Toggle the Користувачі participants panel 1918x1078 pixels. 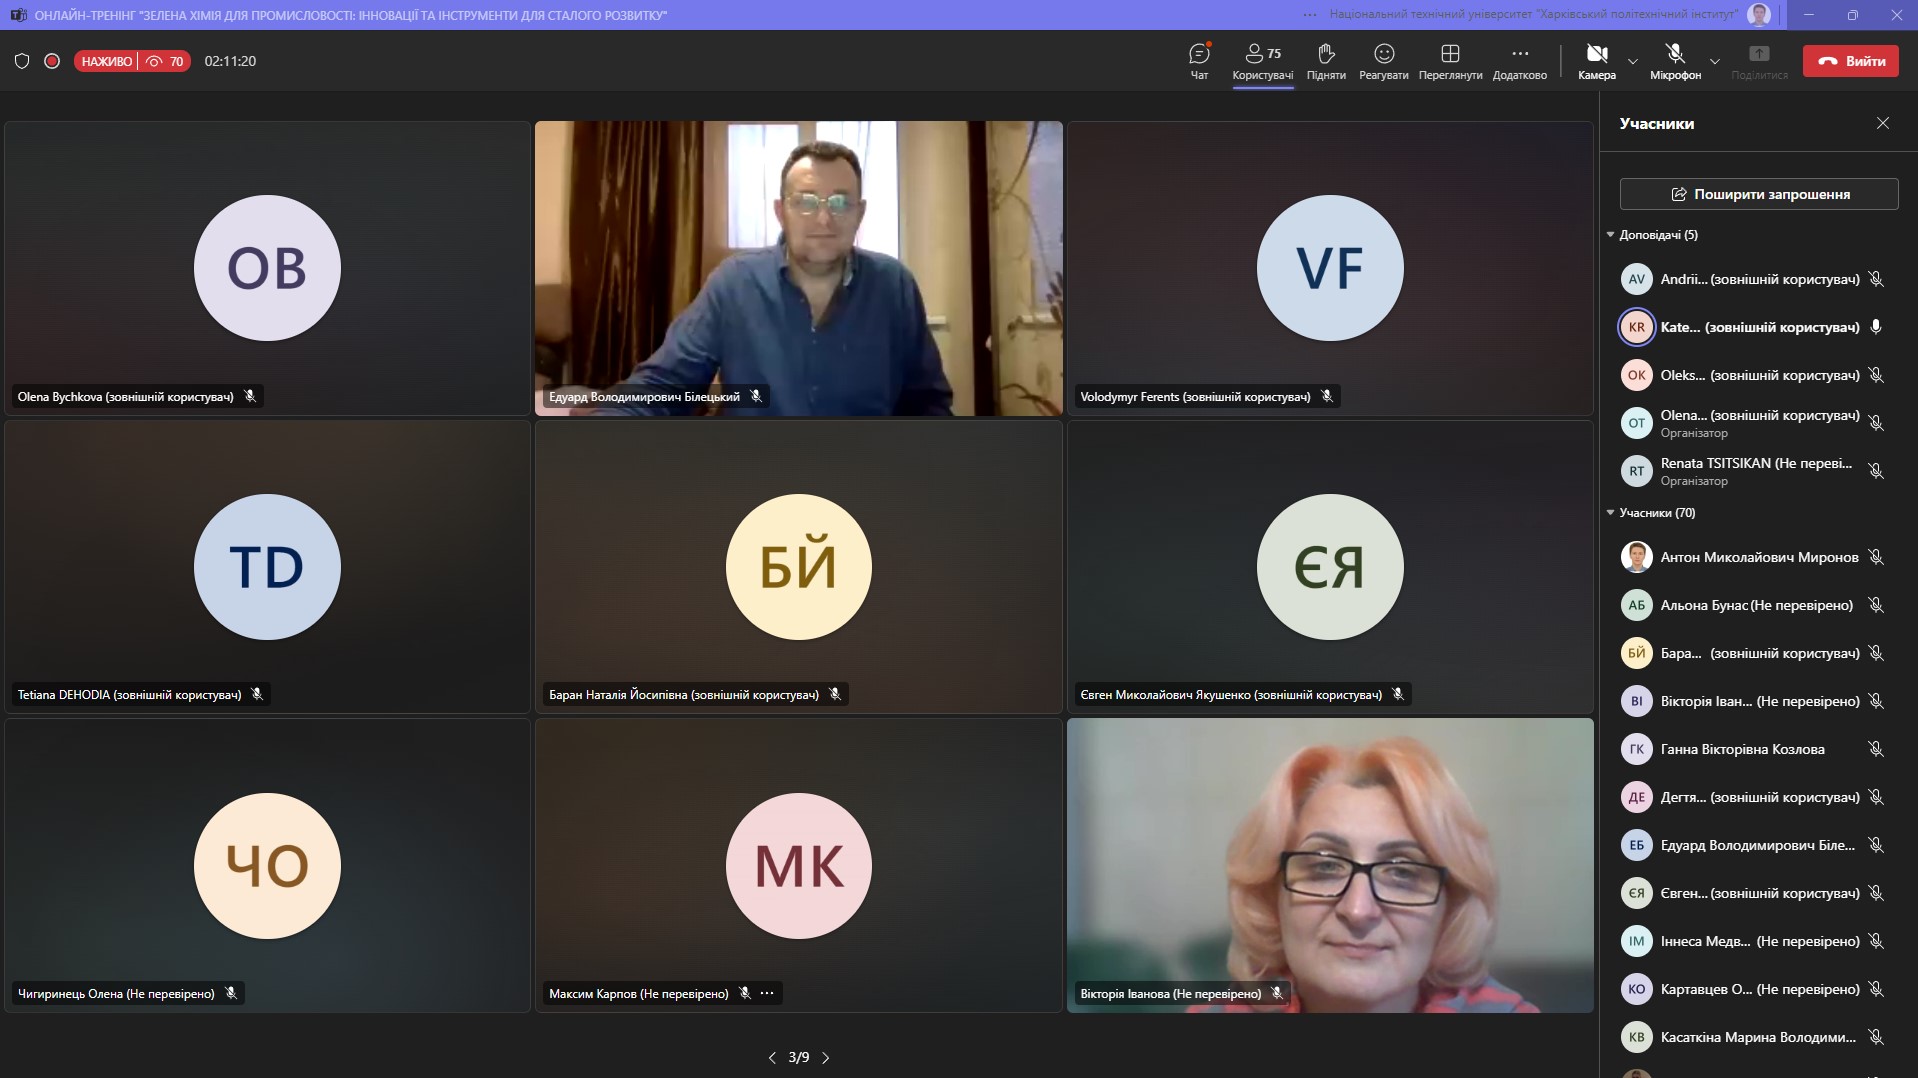(x=1263, y=61)
